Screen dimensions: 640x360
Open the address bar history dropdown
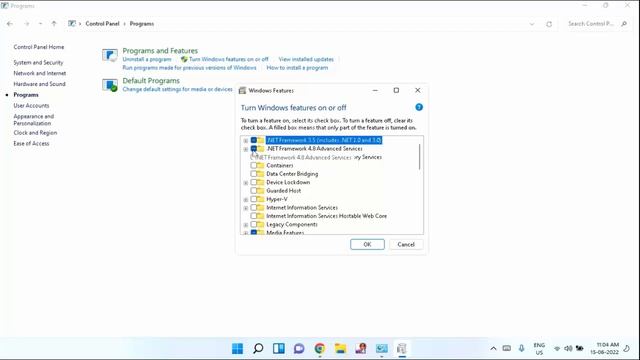click(x=532, y=24)
